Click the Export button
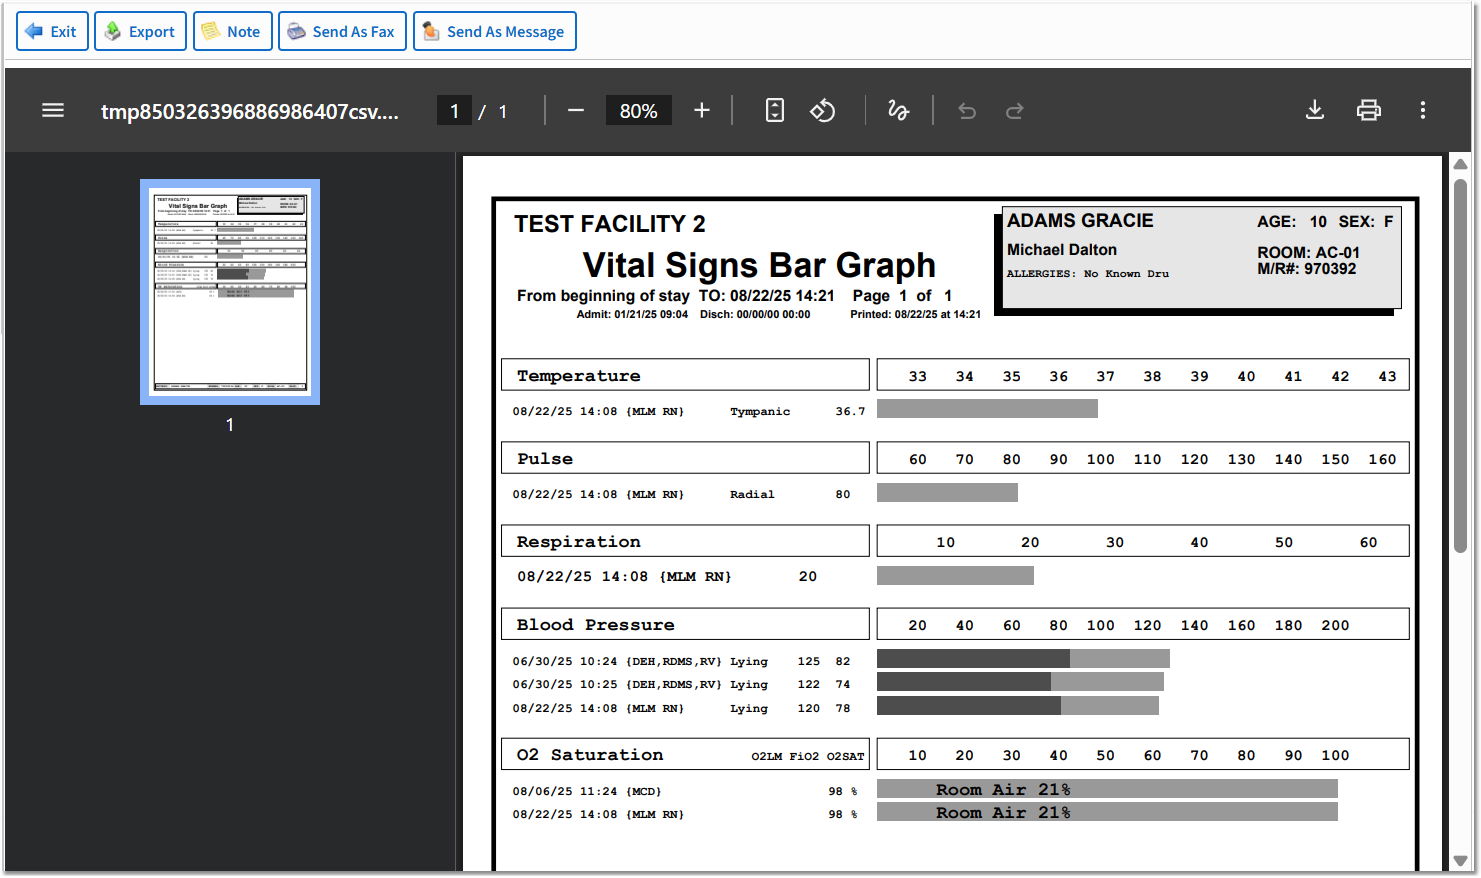This screenshot has width=1481, height=878. point(140,31)
